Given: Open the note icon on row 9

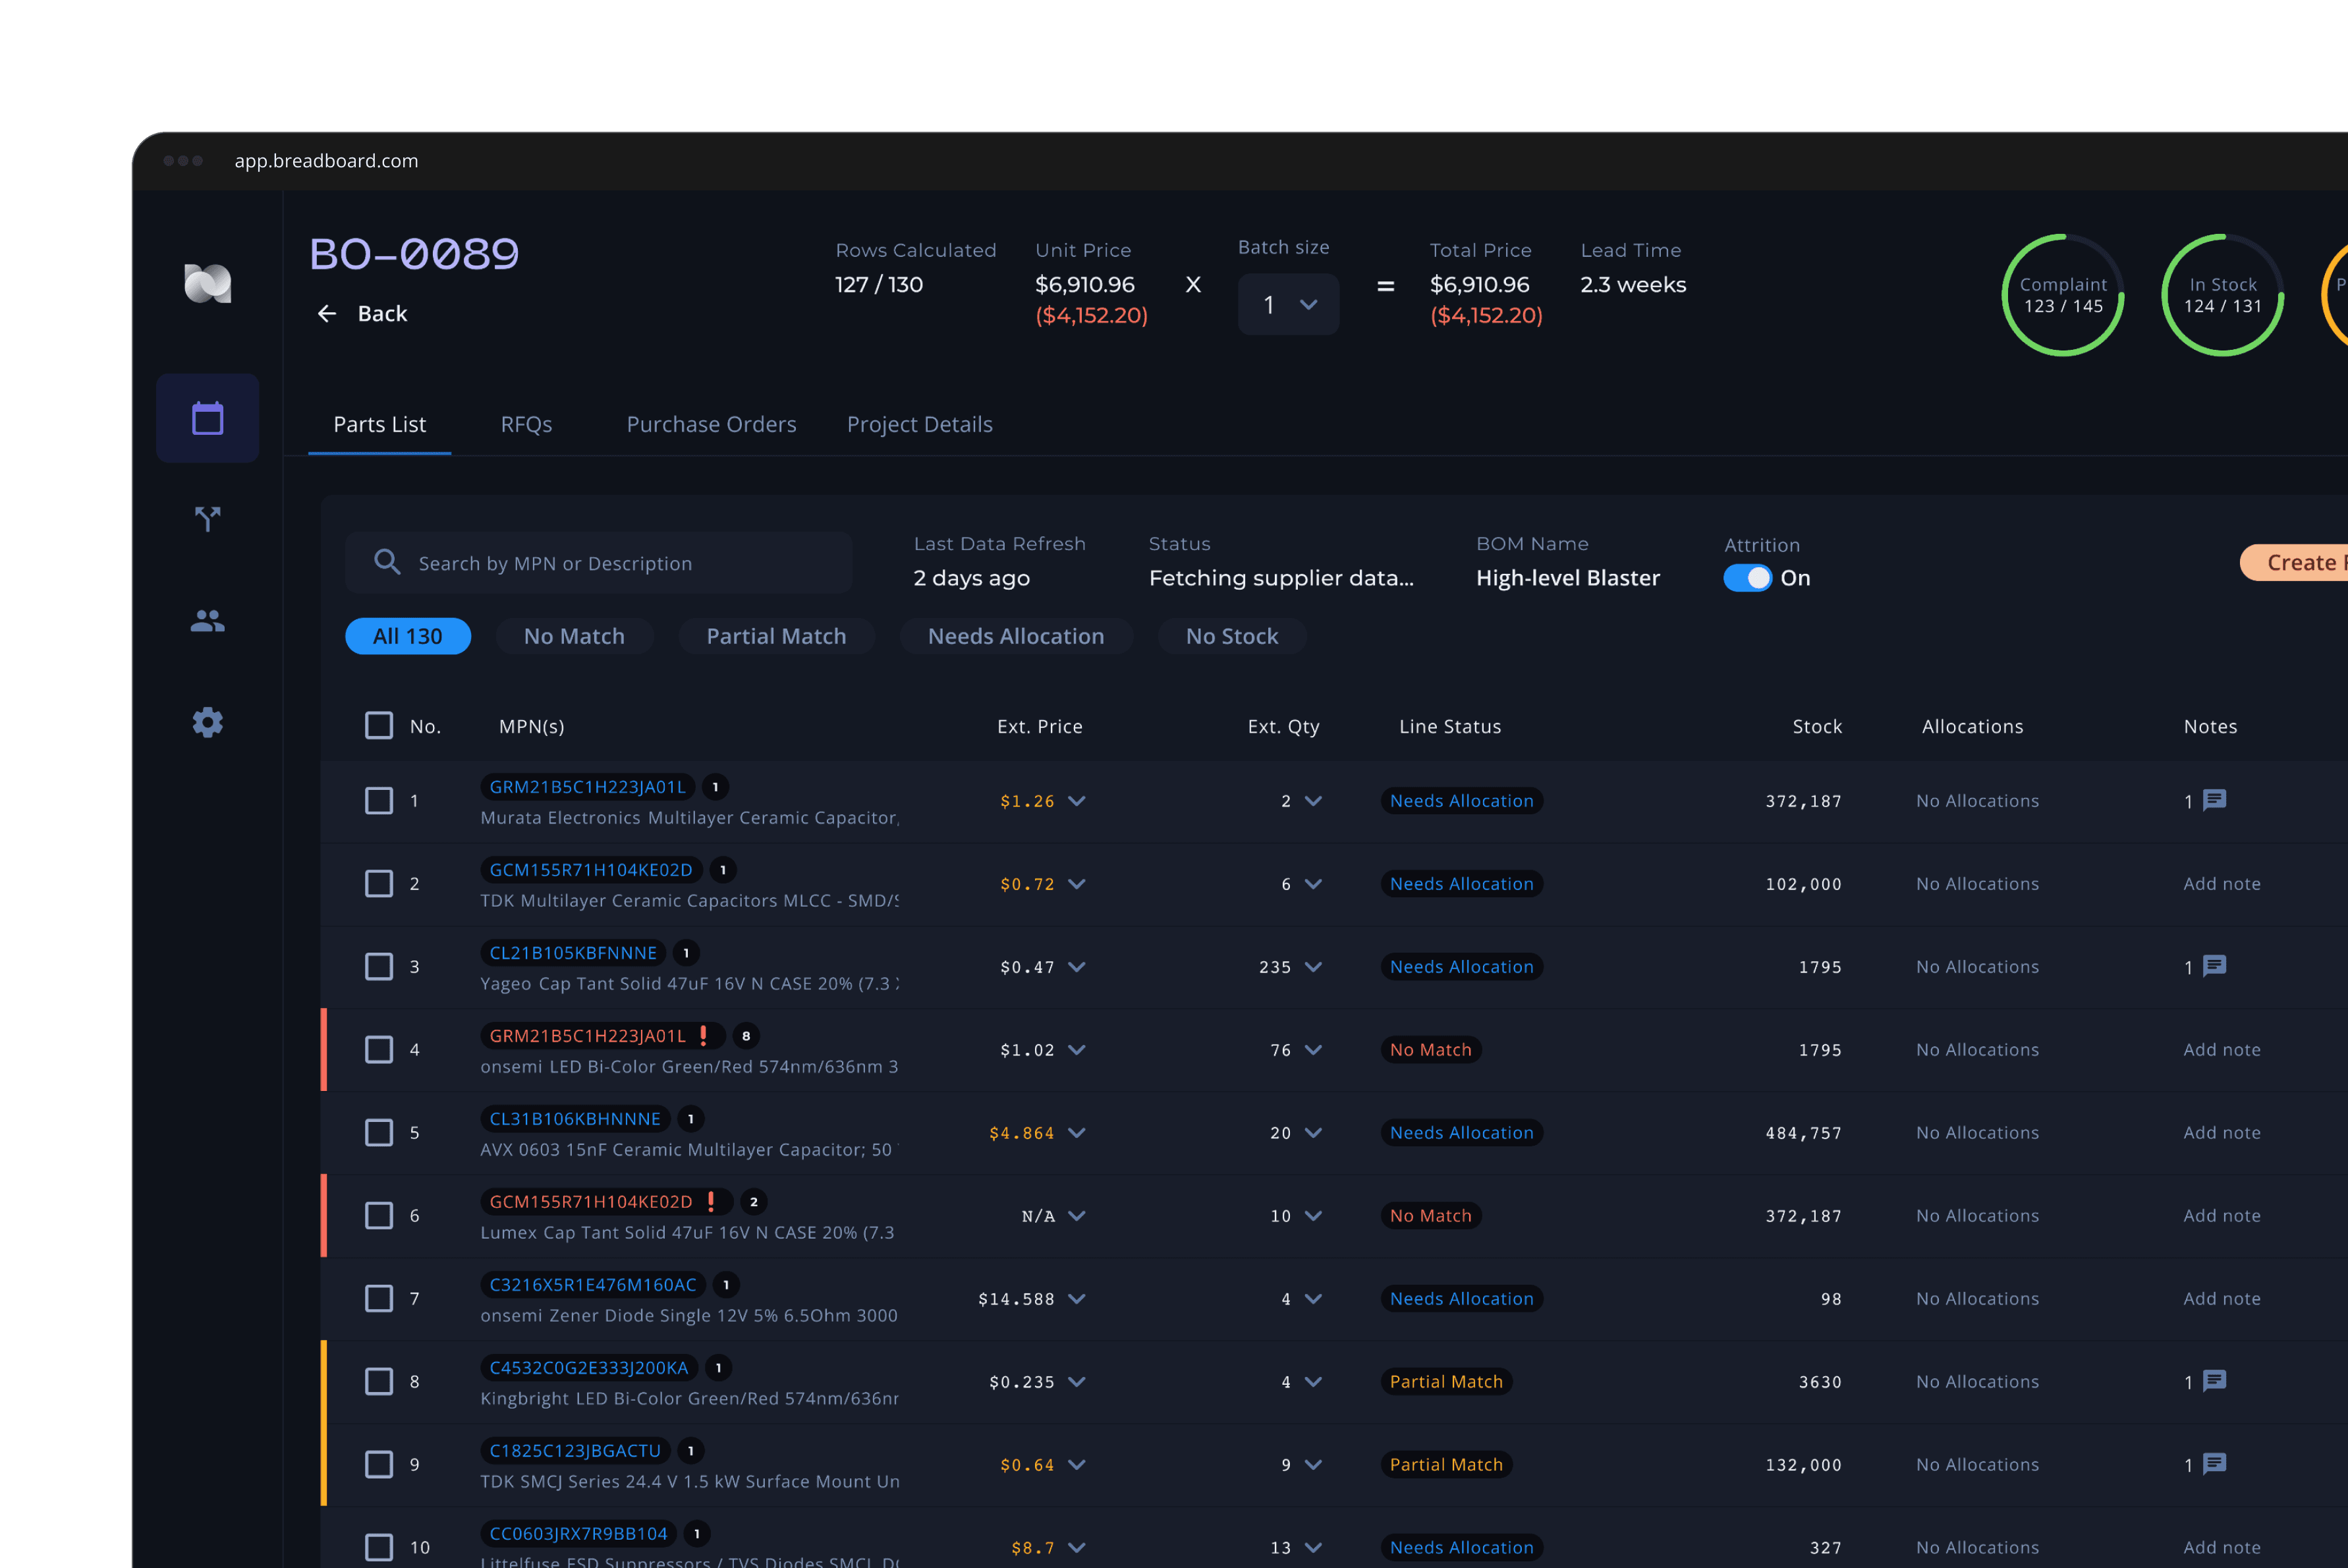Looking at the screenshot, I should 2215,1464.
